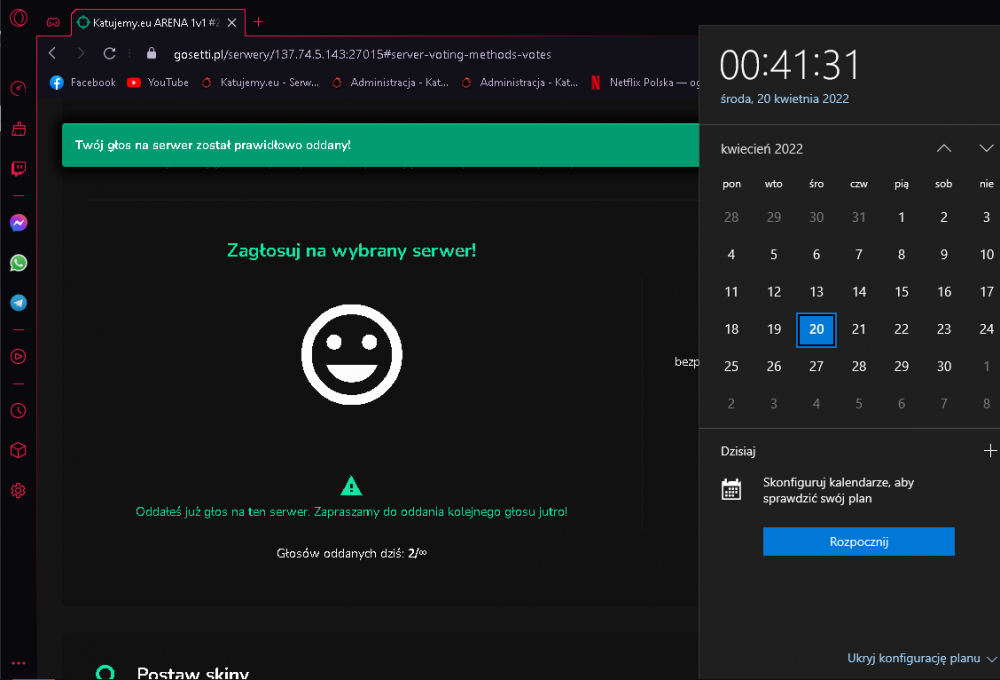View site security padlock info
Viewport: 1000px width, 680px height.
click(151, 54)
